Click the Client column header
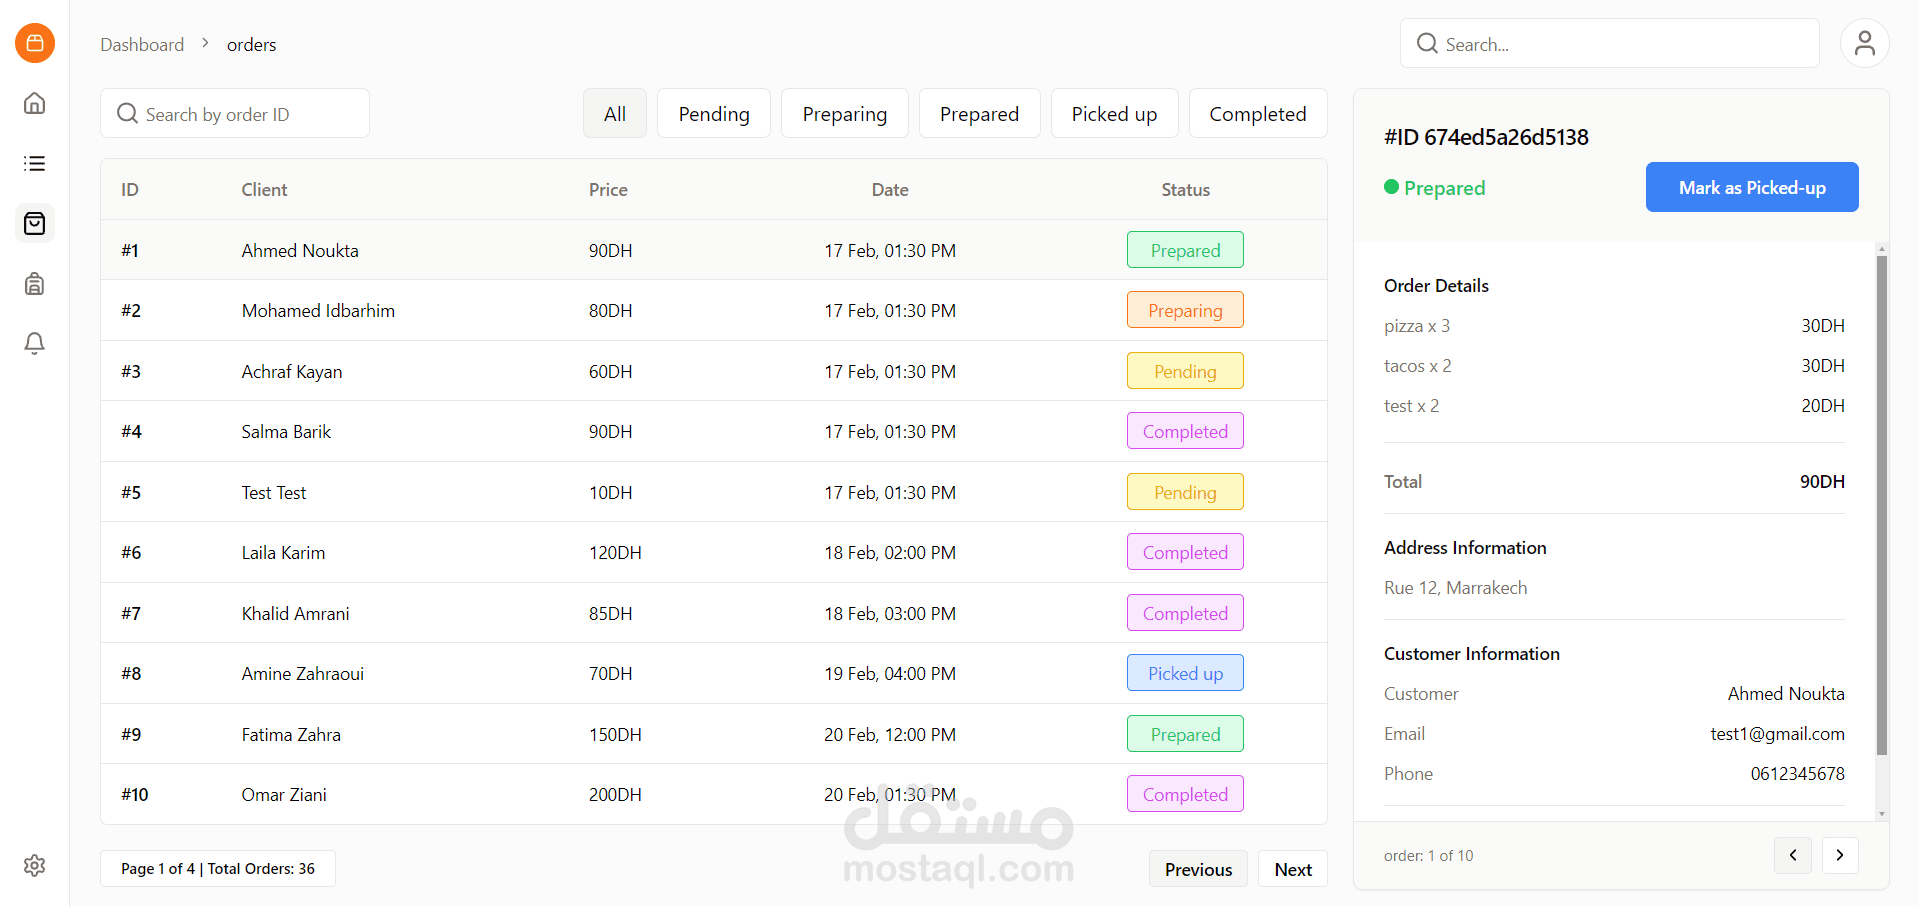The height and width of the screenshot is (907, 1919). pyautogui.click(x=264, y=189)
